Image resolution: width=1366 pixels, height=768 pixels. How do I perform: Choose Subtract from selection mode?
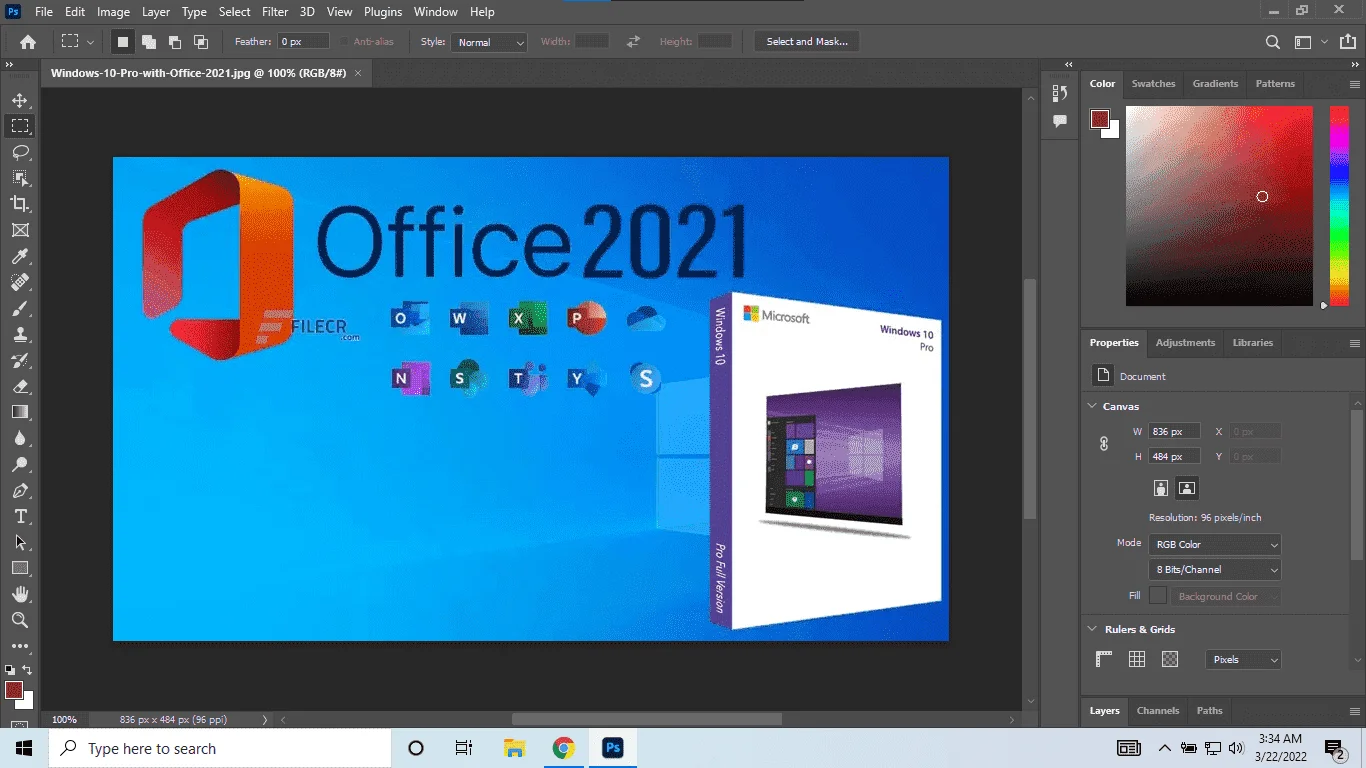(175, 42)
